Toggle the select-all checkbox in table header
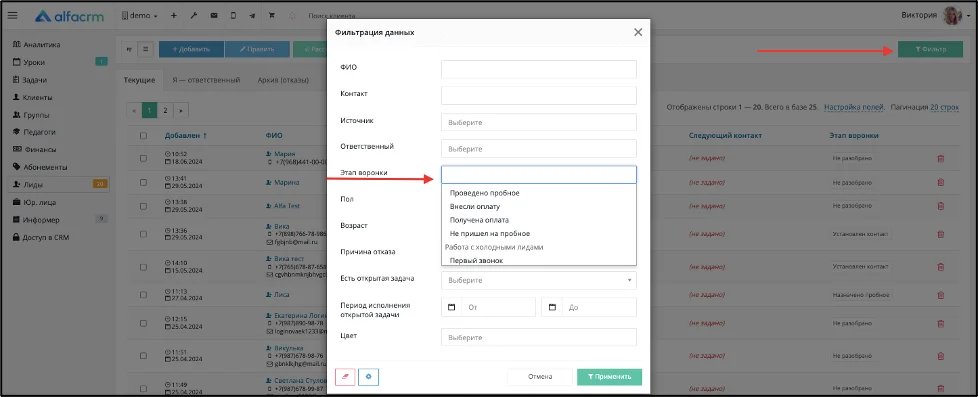The height and width of the screenshot is (397, 979). tap(144, 136)
